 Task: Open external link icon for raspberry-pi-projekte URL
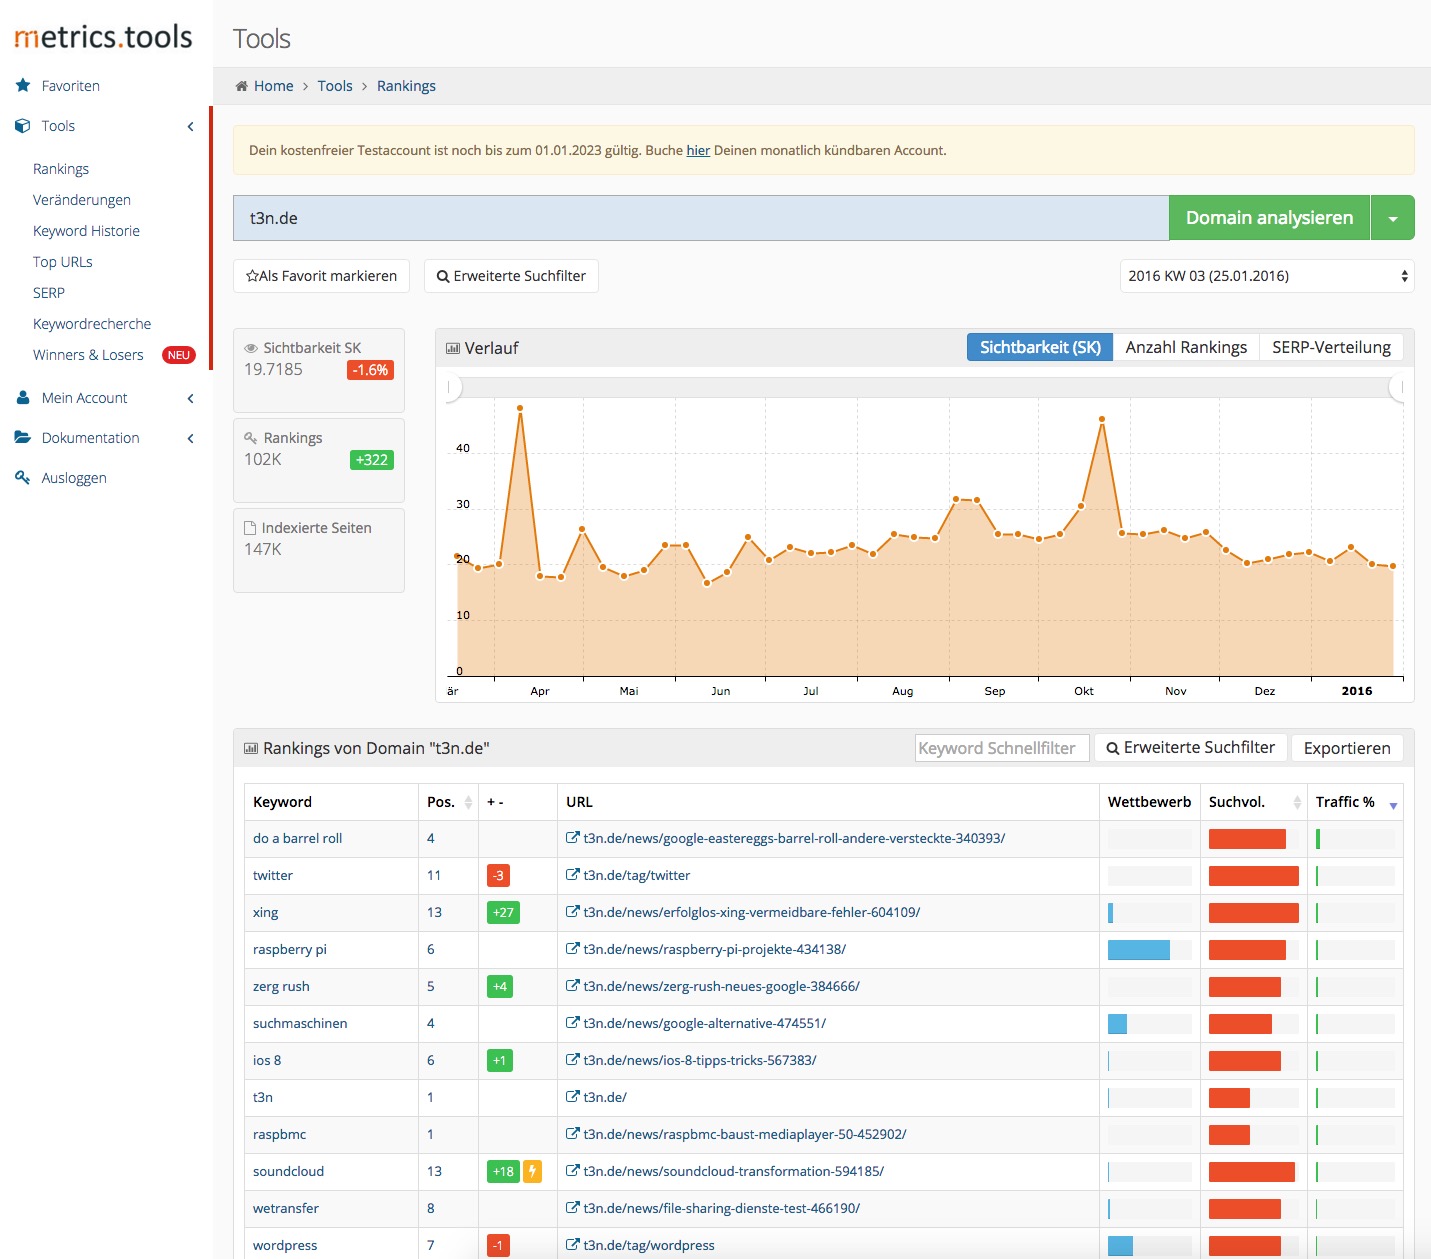(x=573, y=949)
